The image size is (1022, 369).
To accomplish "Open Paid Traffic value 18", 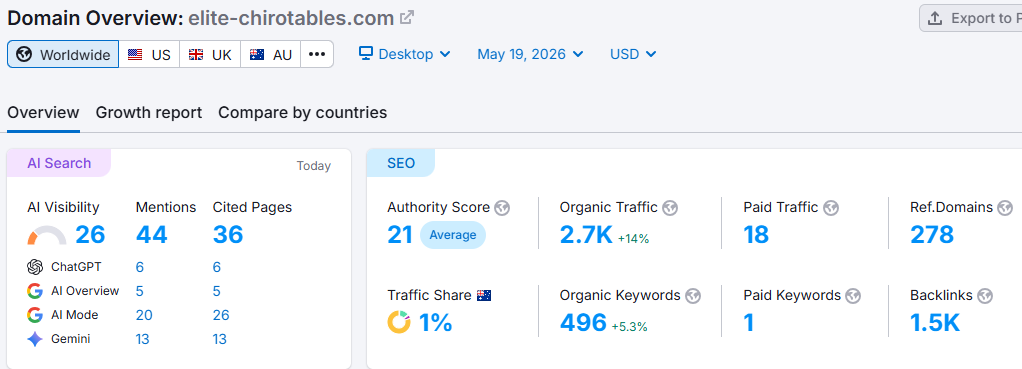I will coord(756,235).
